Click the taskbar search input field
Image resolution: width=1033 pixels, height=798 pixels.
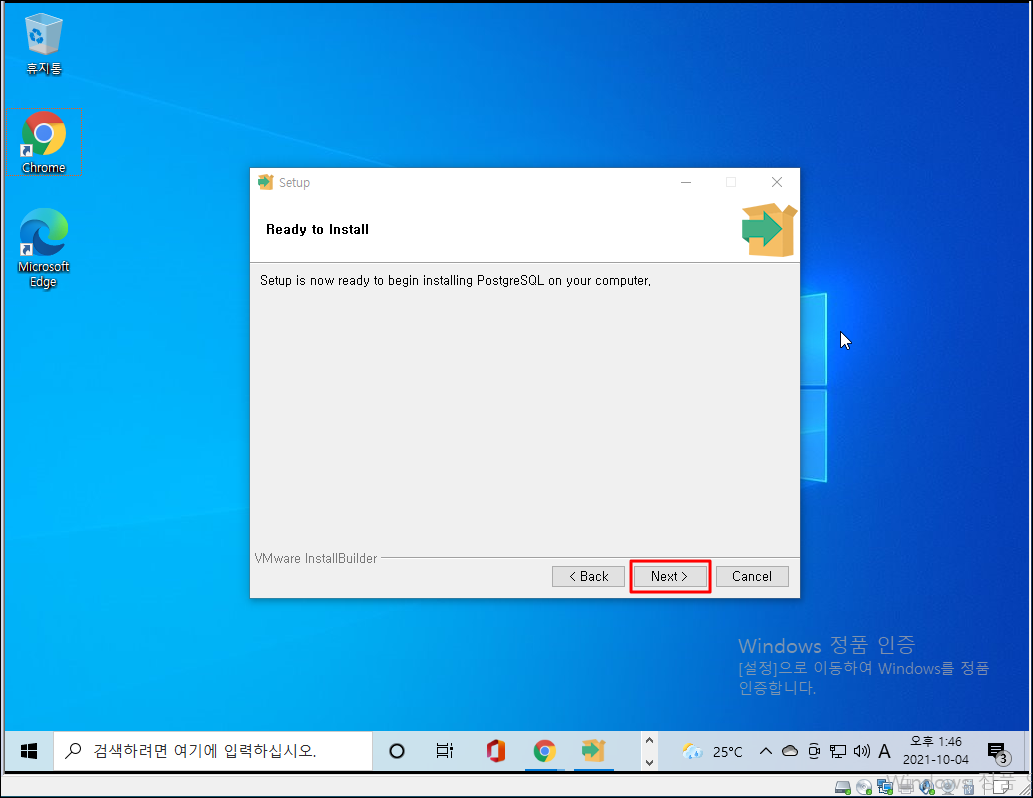coord(212,751)
